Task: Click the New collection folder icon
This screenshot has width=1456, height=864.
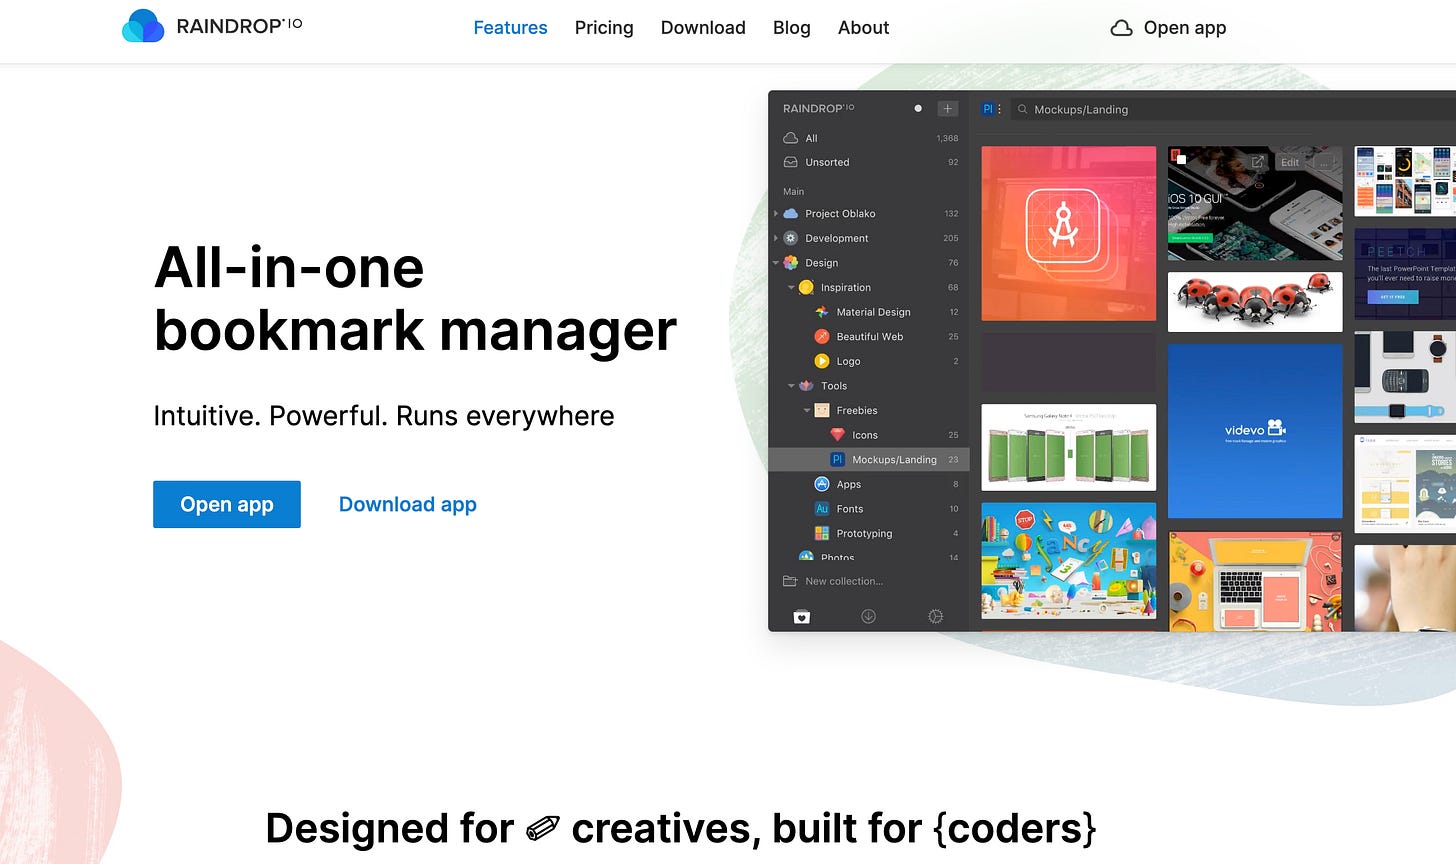Action: coord(790,581)
